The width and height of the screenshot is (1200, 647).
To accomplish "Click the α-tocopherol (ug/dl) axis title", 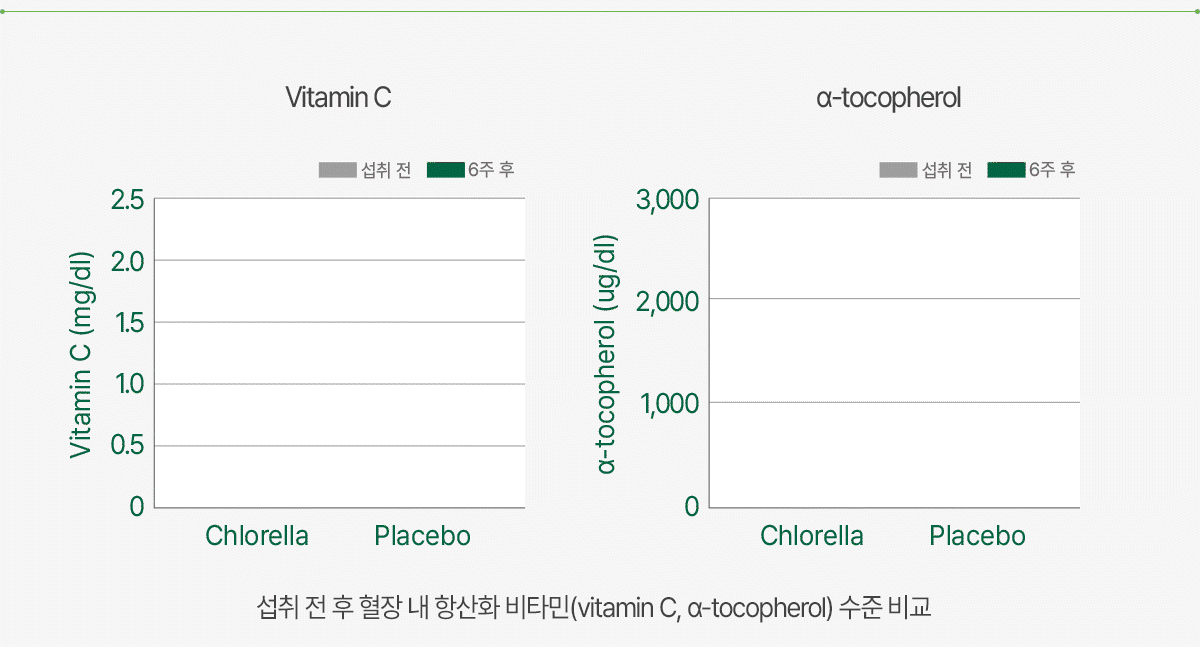I will (607, 355).
